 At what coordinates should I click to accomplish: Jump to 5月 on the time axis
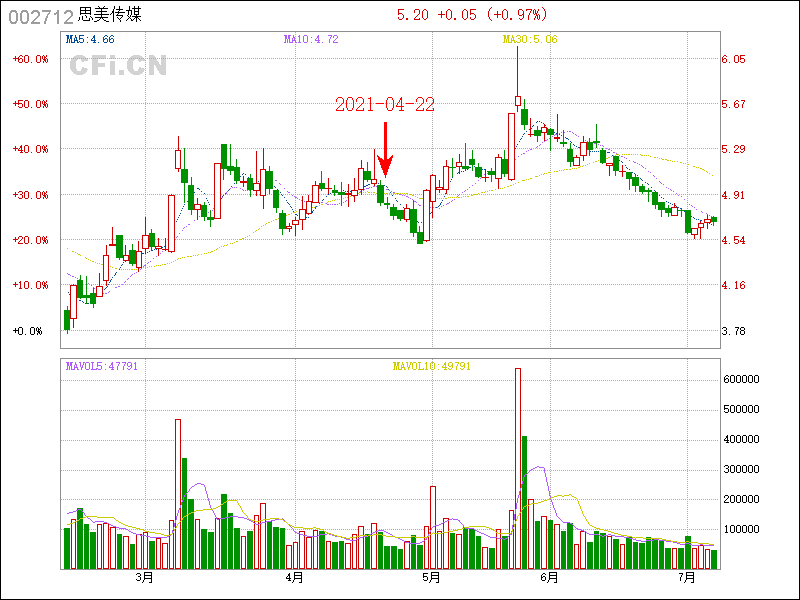point(431,578)
